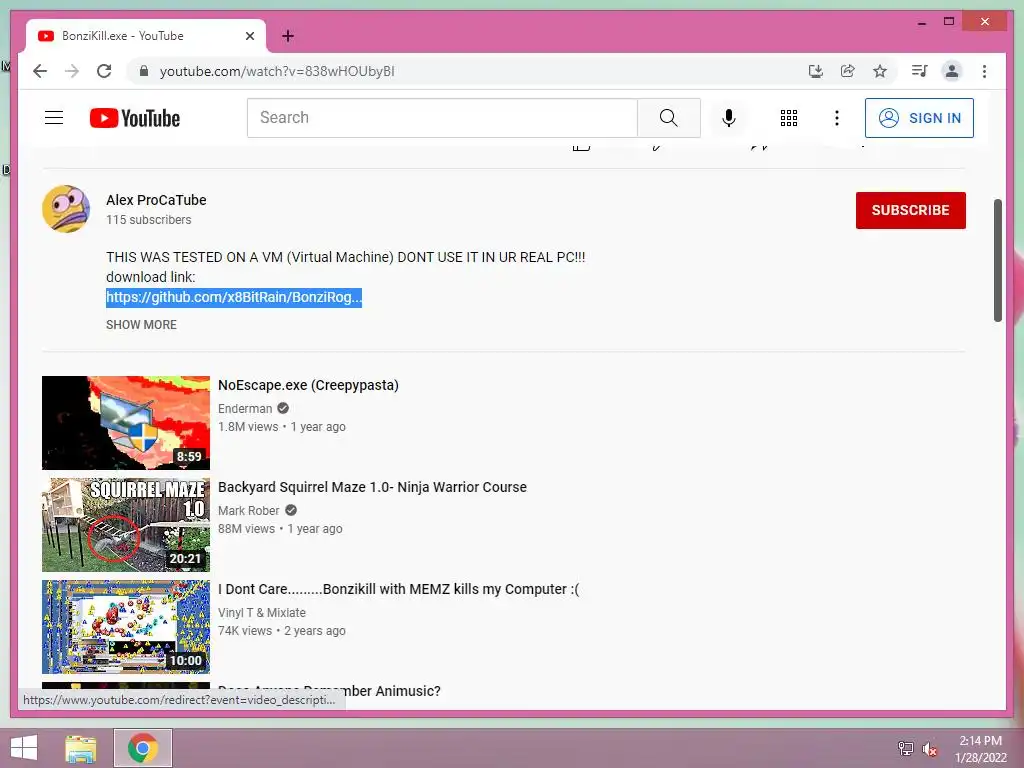Screen dimensions: 1024x768
Task: Click the address bar URL
Action: click(277, 71)
